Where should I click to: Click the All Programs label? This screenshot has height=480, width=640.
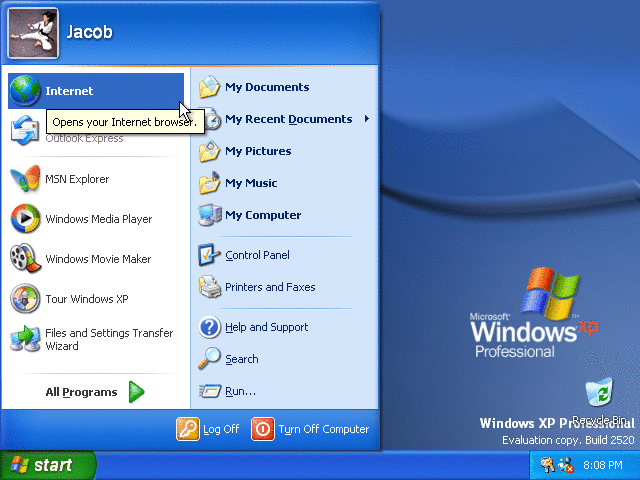pyautogui.click(x=81, y=392)
